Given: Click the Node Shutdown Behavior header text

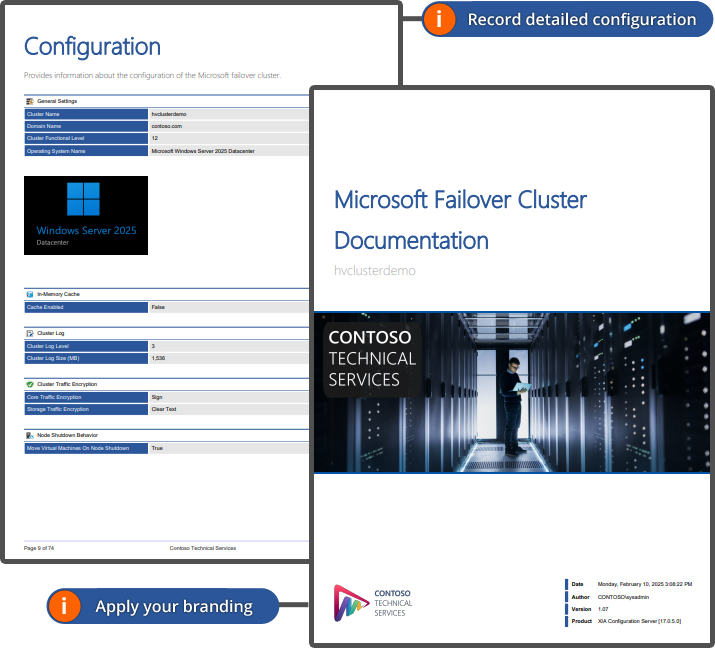Looking at the screenshot, I should click(x=67, y=435).
